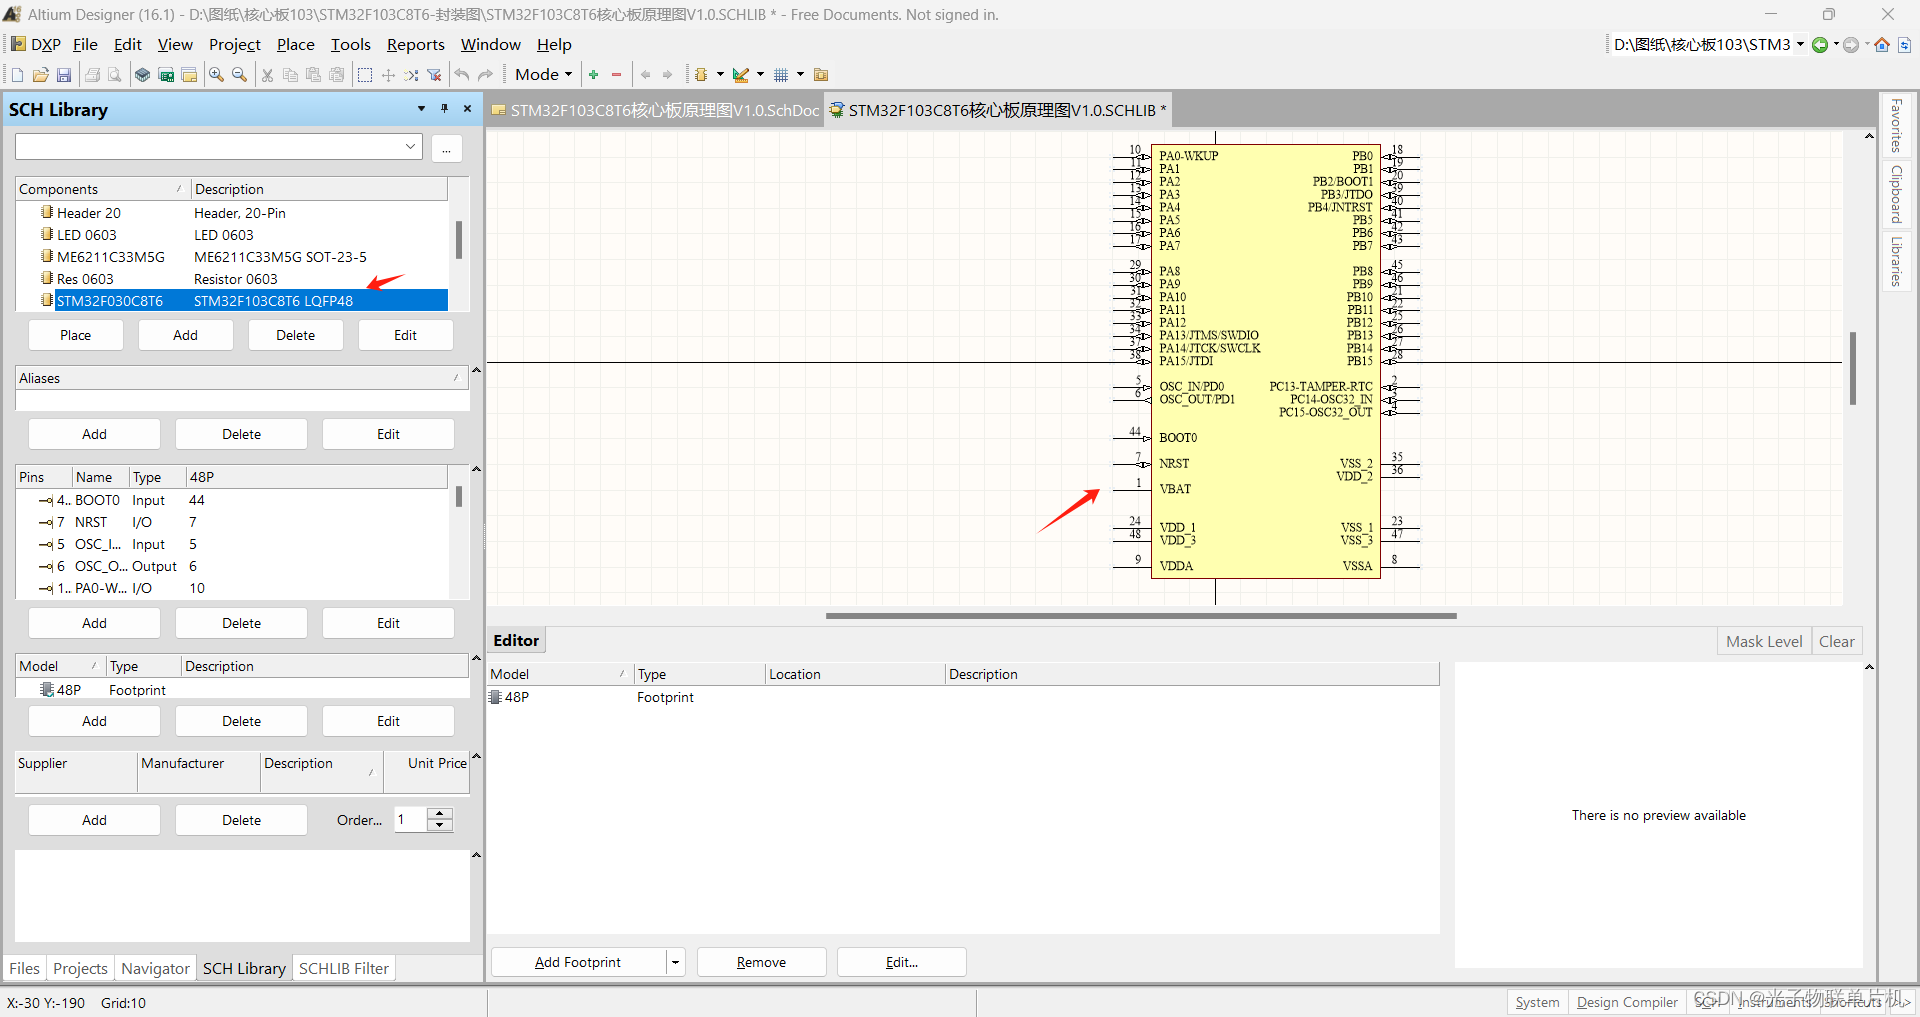The width and height of the screenshot is (1920, 1017).
Task: Click Delete under the Pins list
Action: (x=241, y=623)
